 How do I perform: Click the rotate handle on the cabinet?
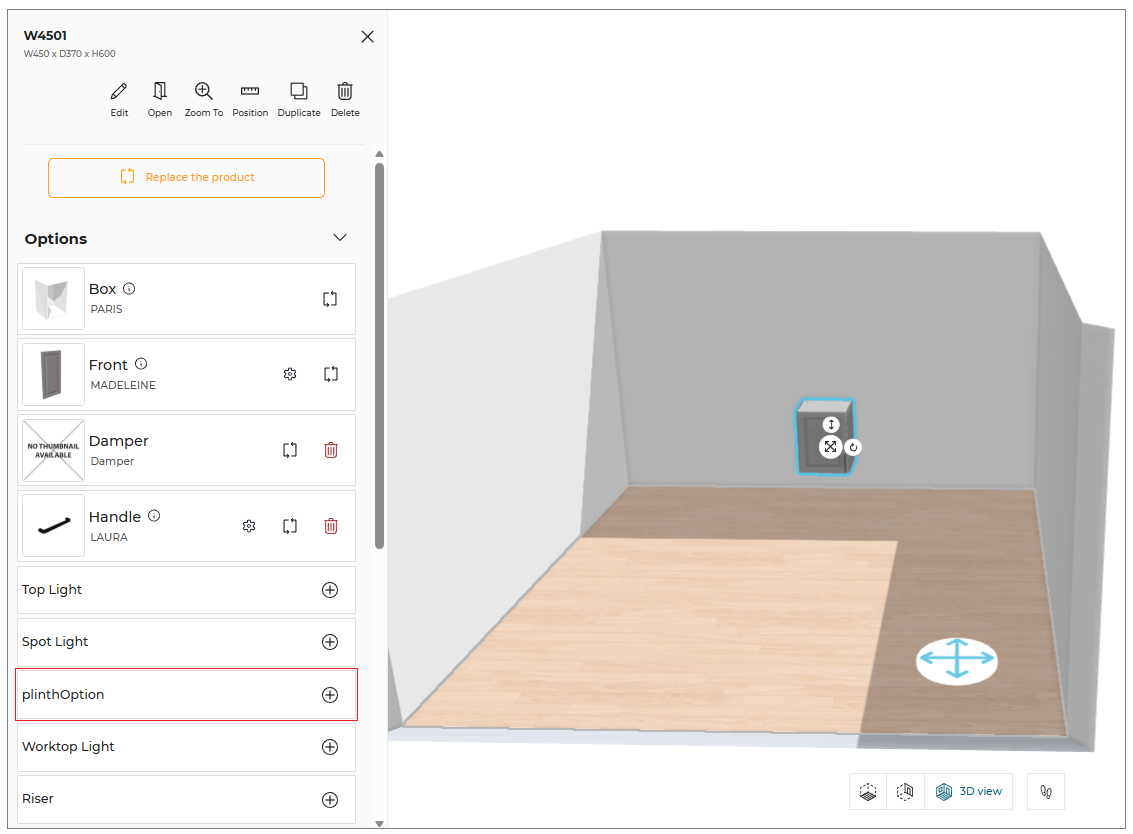(853, 447)
